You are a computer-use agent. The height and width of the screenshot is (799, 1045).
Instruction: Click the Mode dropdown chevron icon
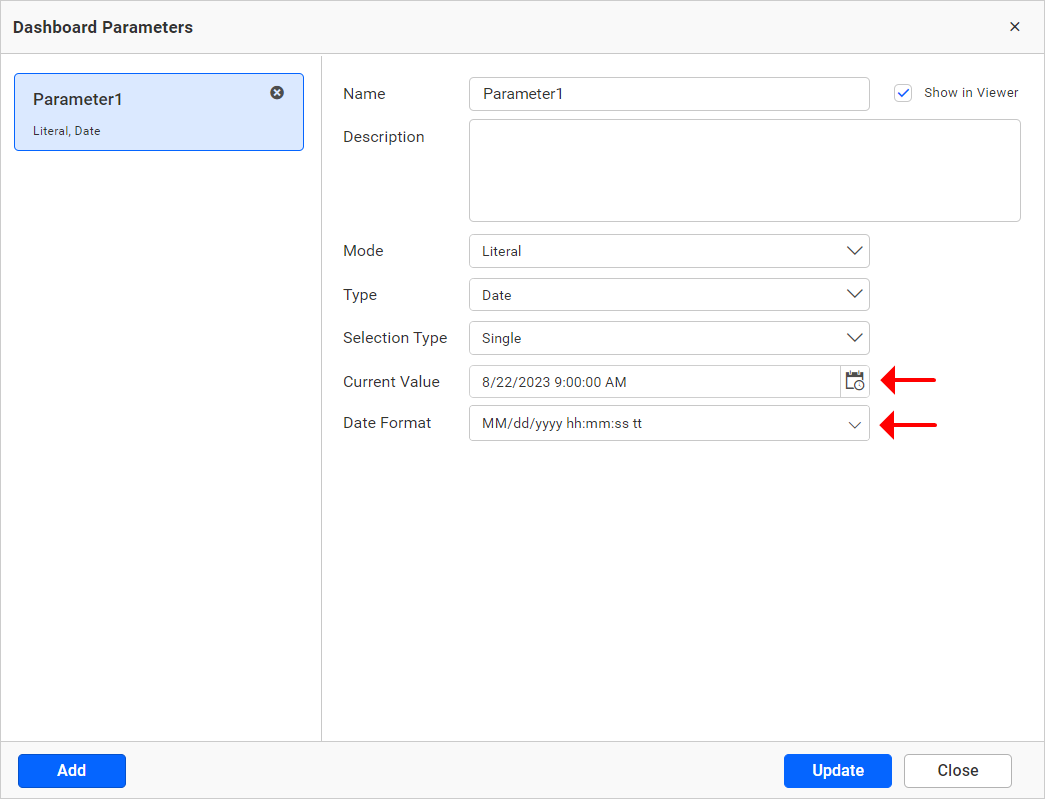(x=855, y=251)
